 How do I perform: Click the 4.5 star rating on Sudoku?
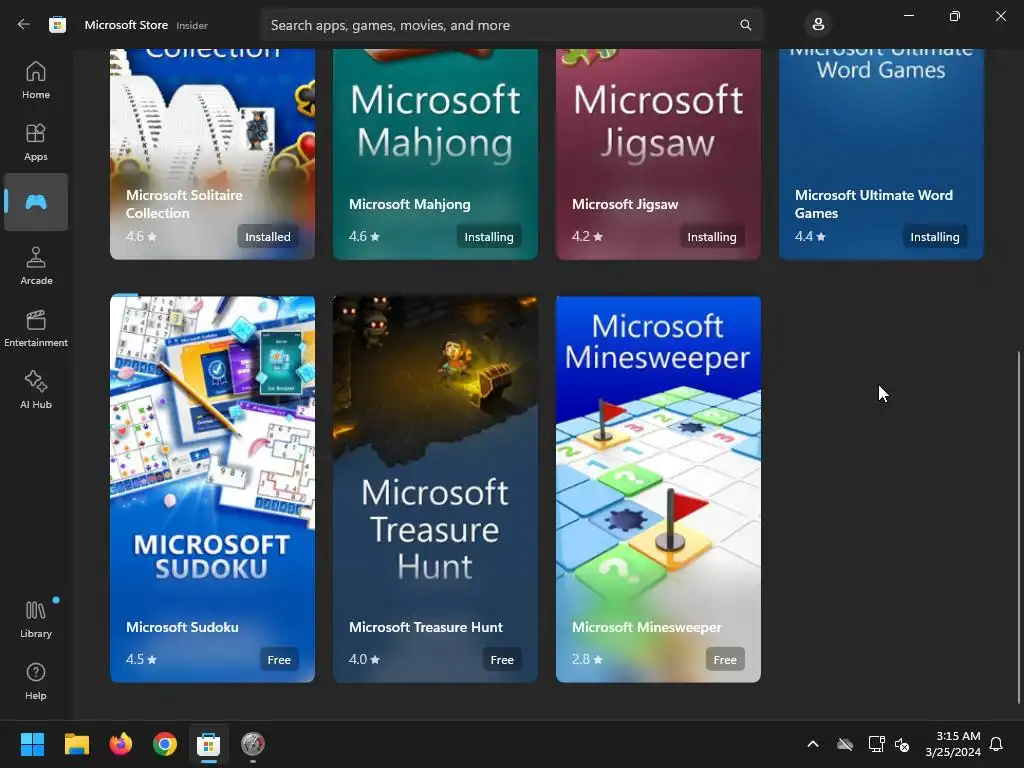coord(141,660)
